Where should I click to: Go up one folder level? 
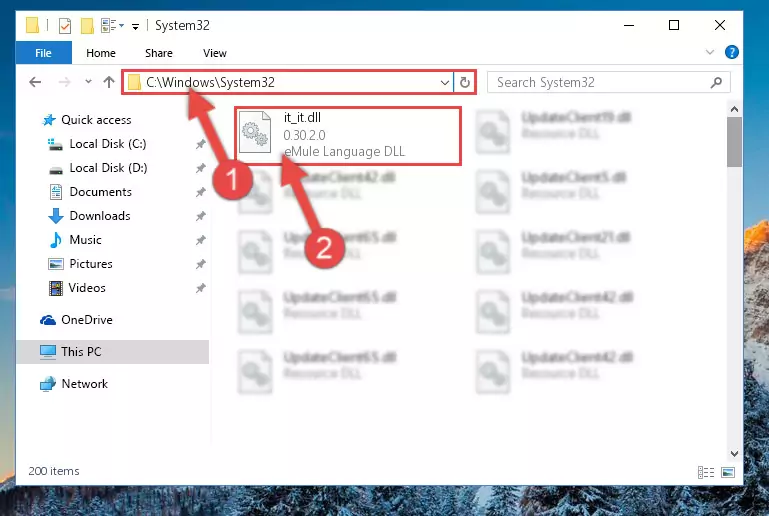[109, 82]
